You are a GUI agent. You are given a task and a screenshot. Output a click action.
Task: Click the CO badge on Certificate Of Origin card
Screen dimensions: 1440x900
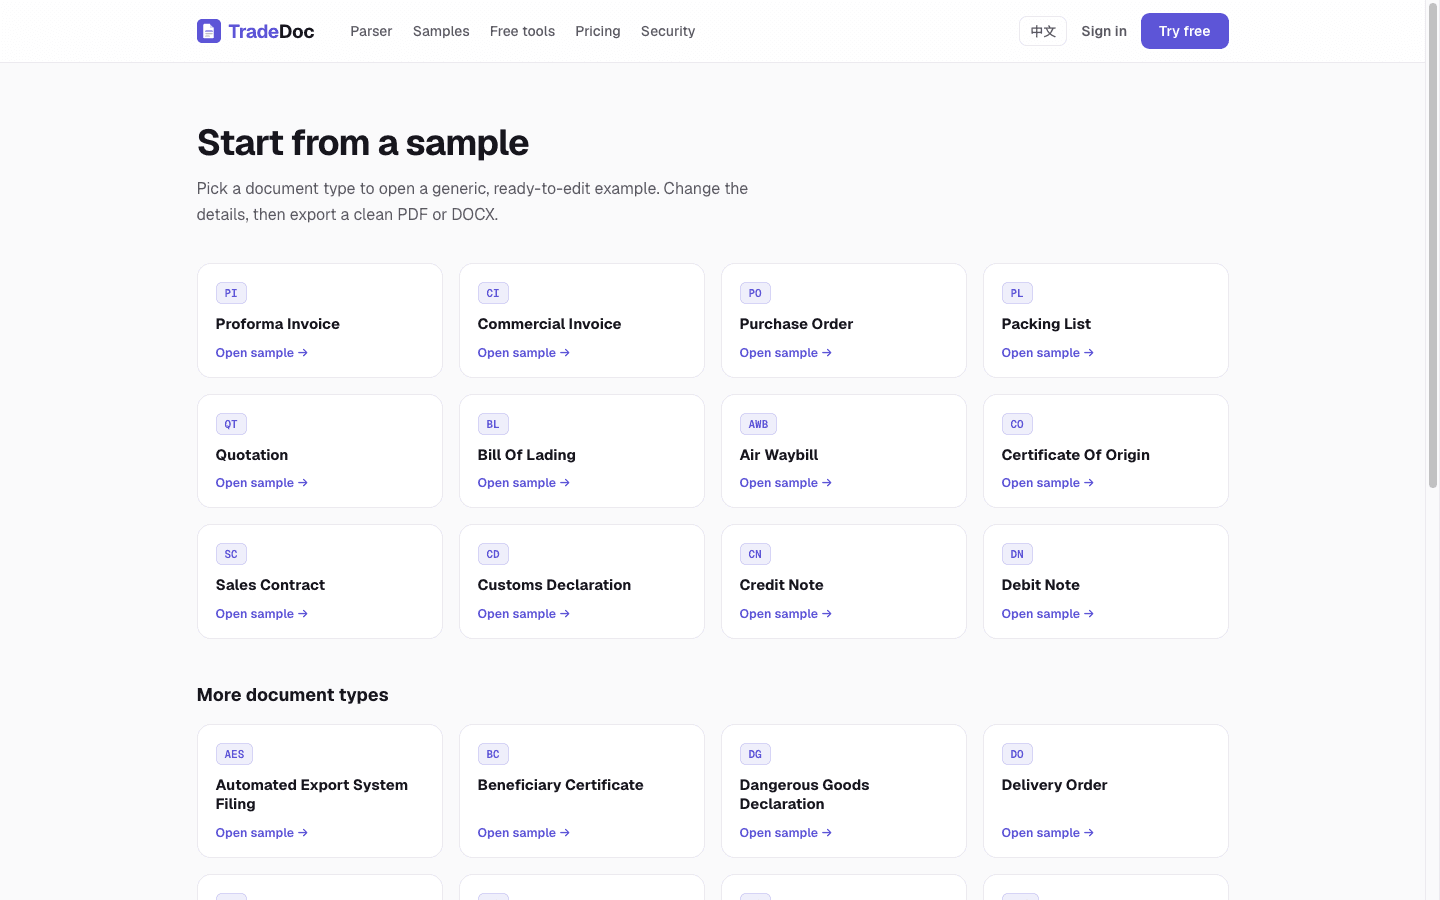1017,424
